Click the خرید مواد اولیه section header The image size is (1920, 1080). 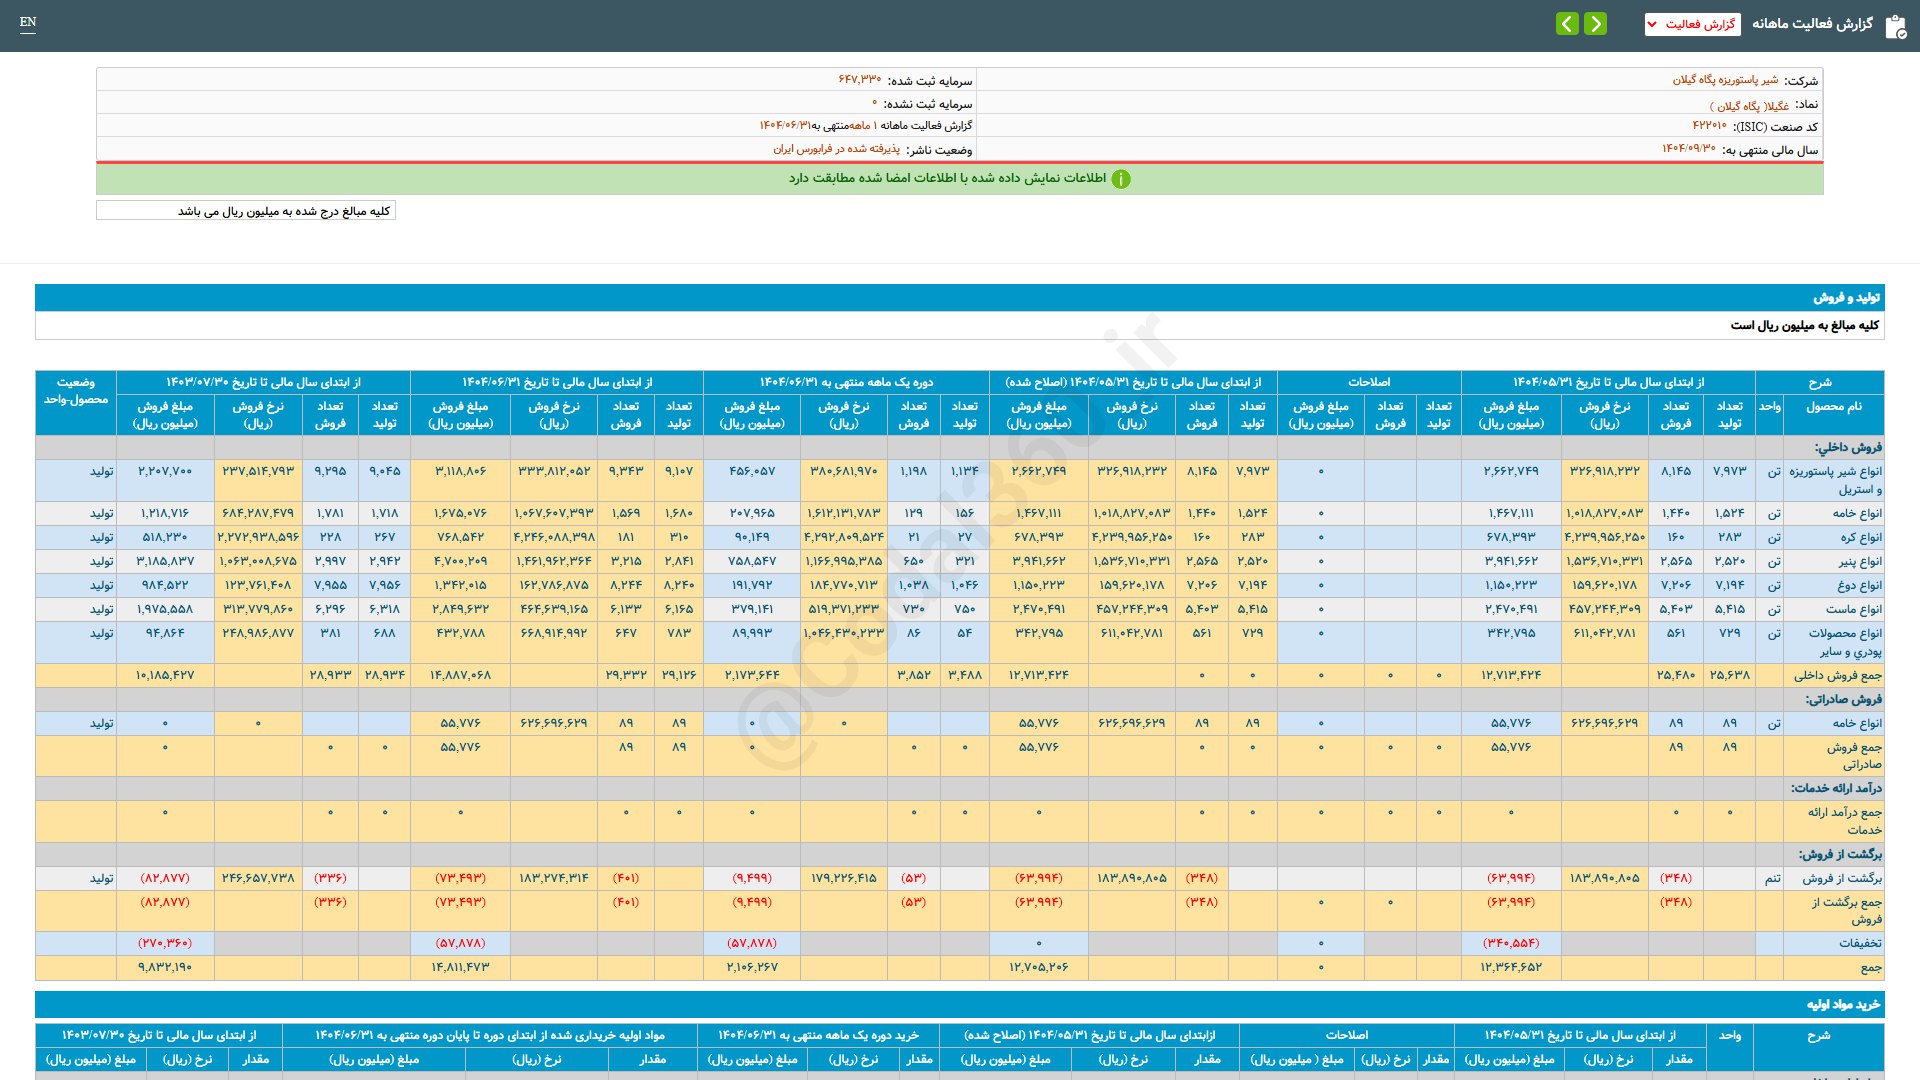(1842, 1004)
